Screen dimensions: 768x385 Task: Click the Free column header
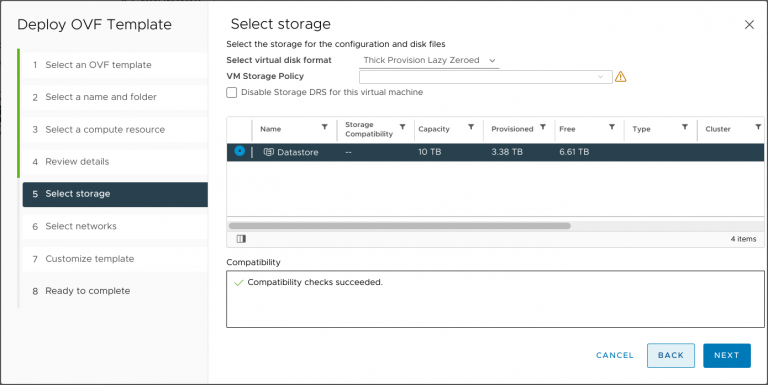(567, 129)
